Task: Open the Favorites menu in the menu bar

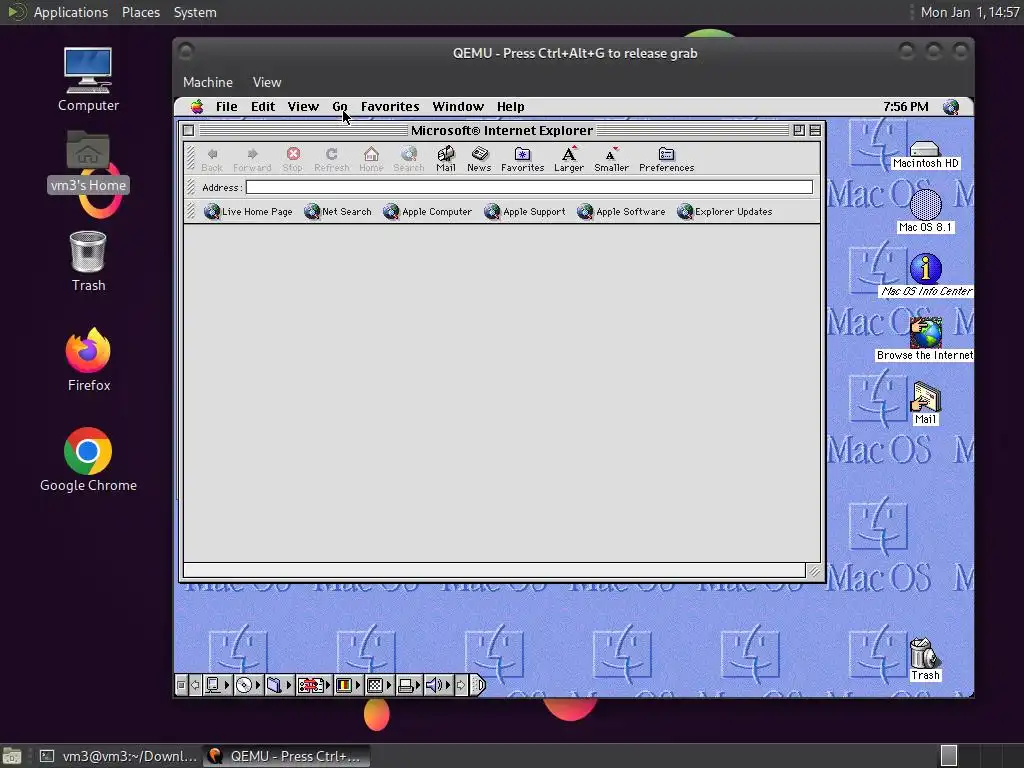Action: (x=390, y=106)
